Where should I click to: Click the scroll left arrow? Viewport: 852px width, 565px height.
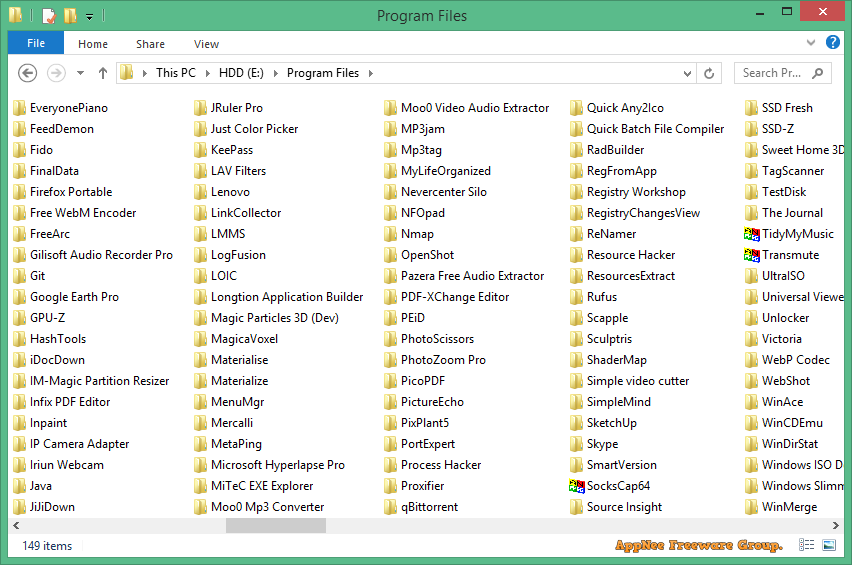click(x=16, y=525)
